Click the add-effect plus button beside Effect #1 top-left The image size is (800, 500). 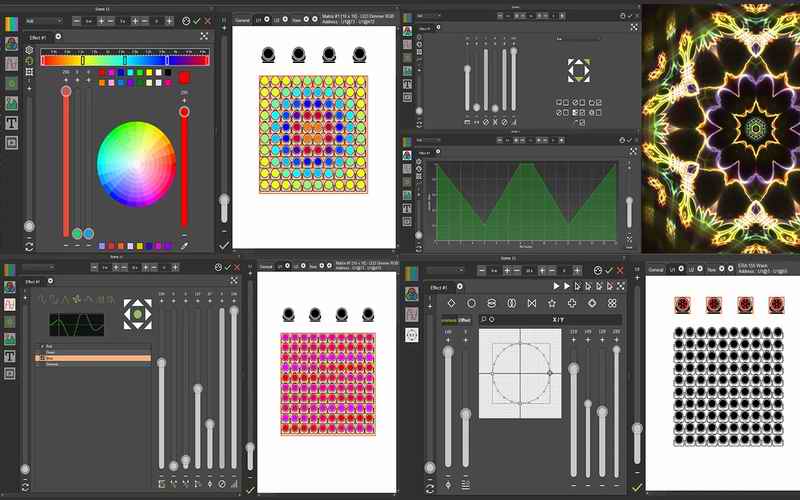coord(58,37)
